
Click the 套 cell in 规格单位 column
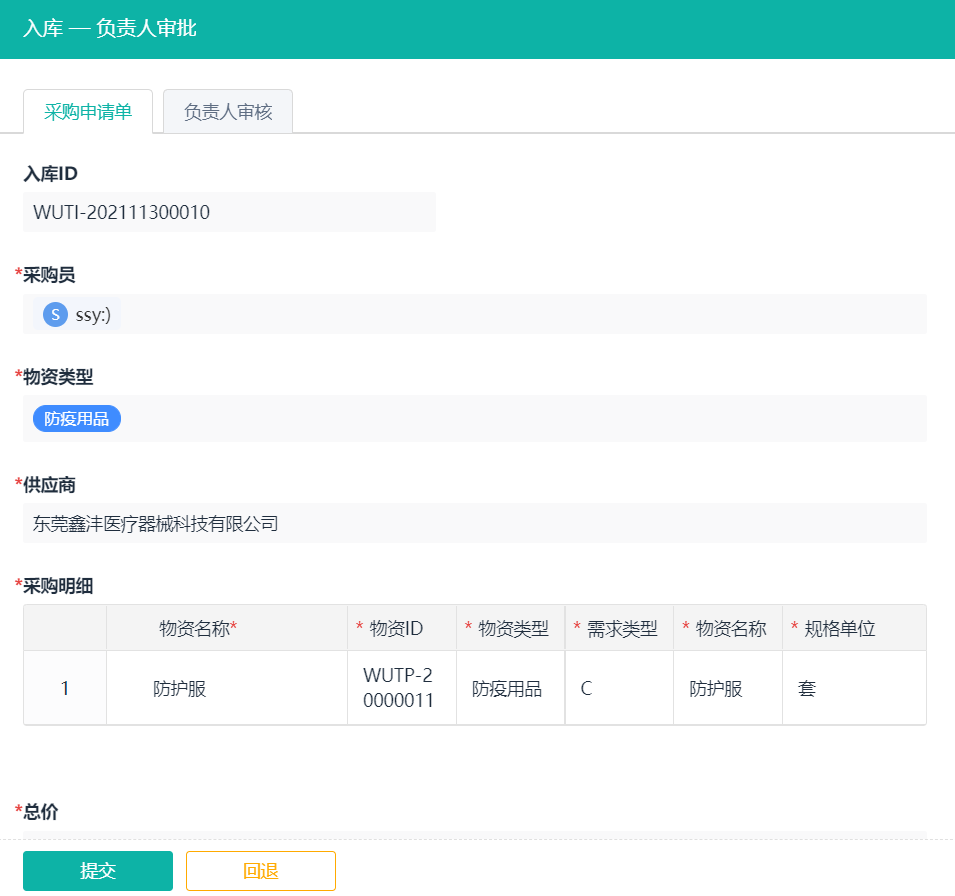click(x=808, y=689)
